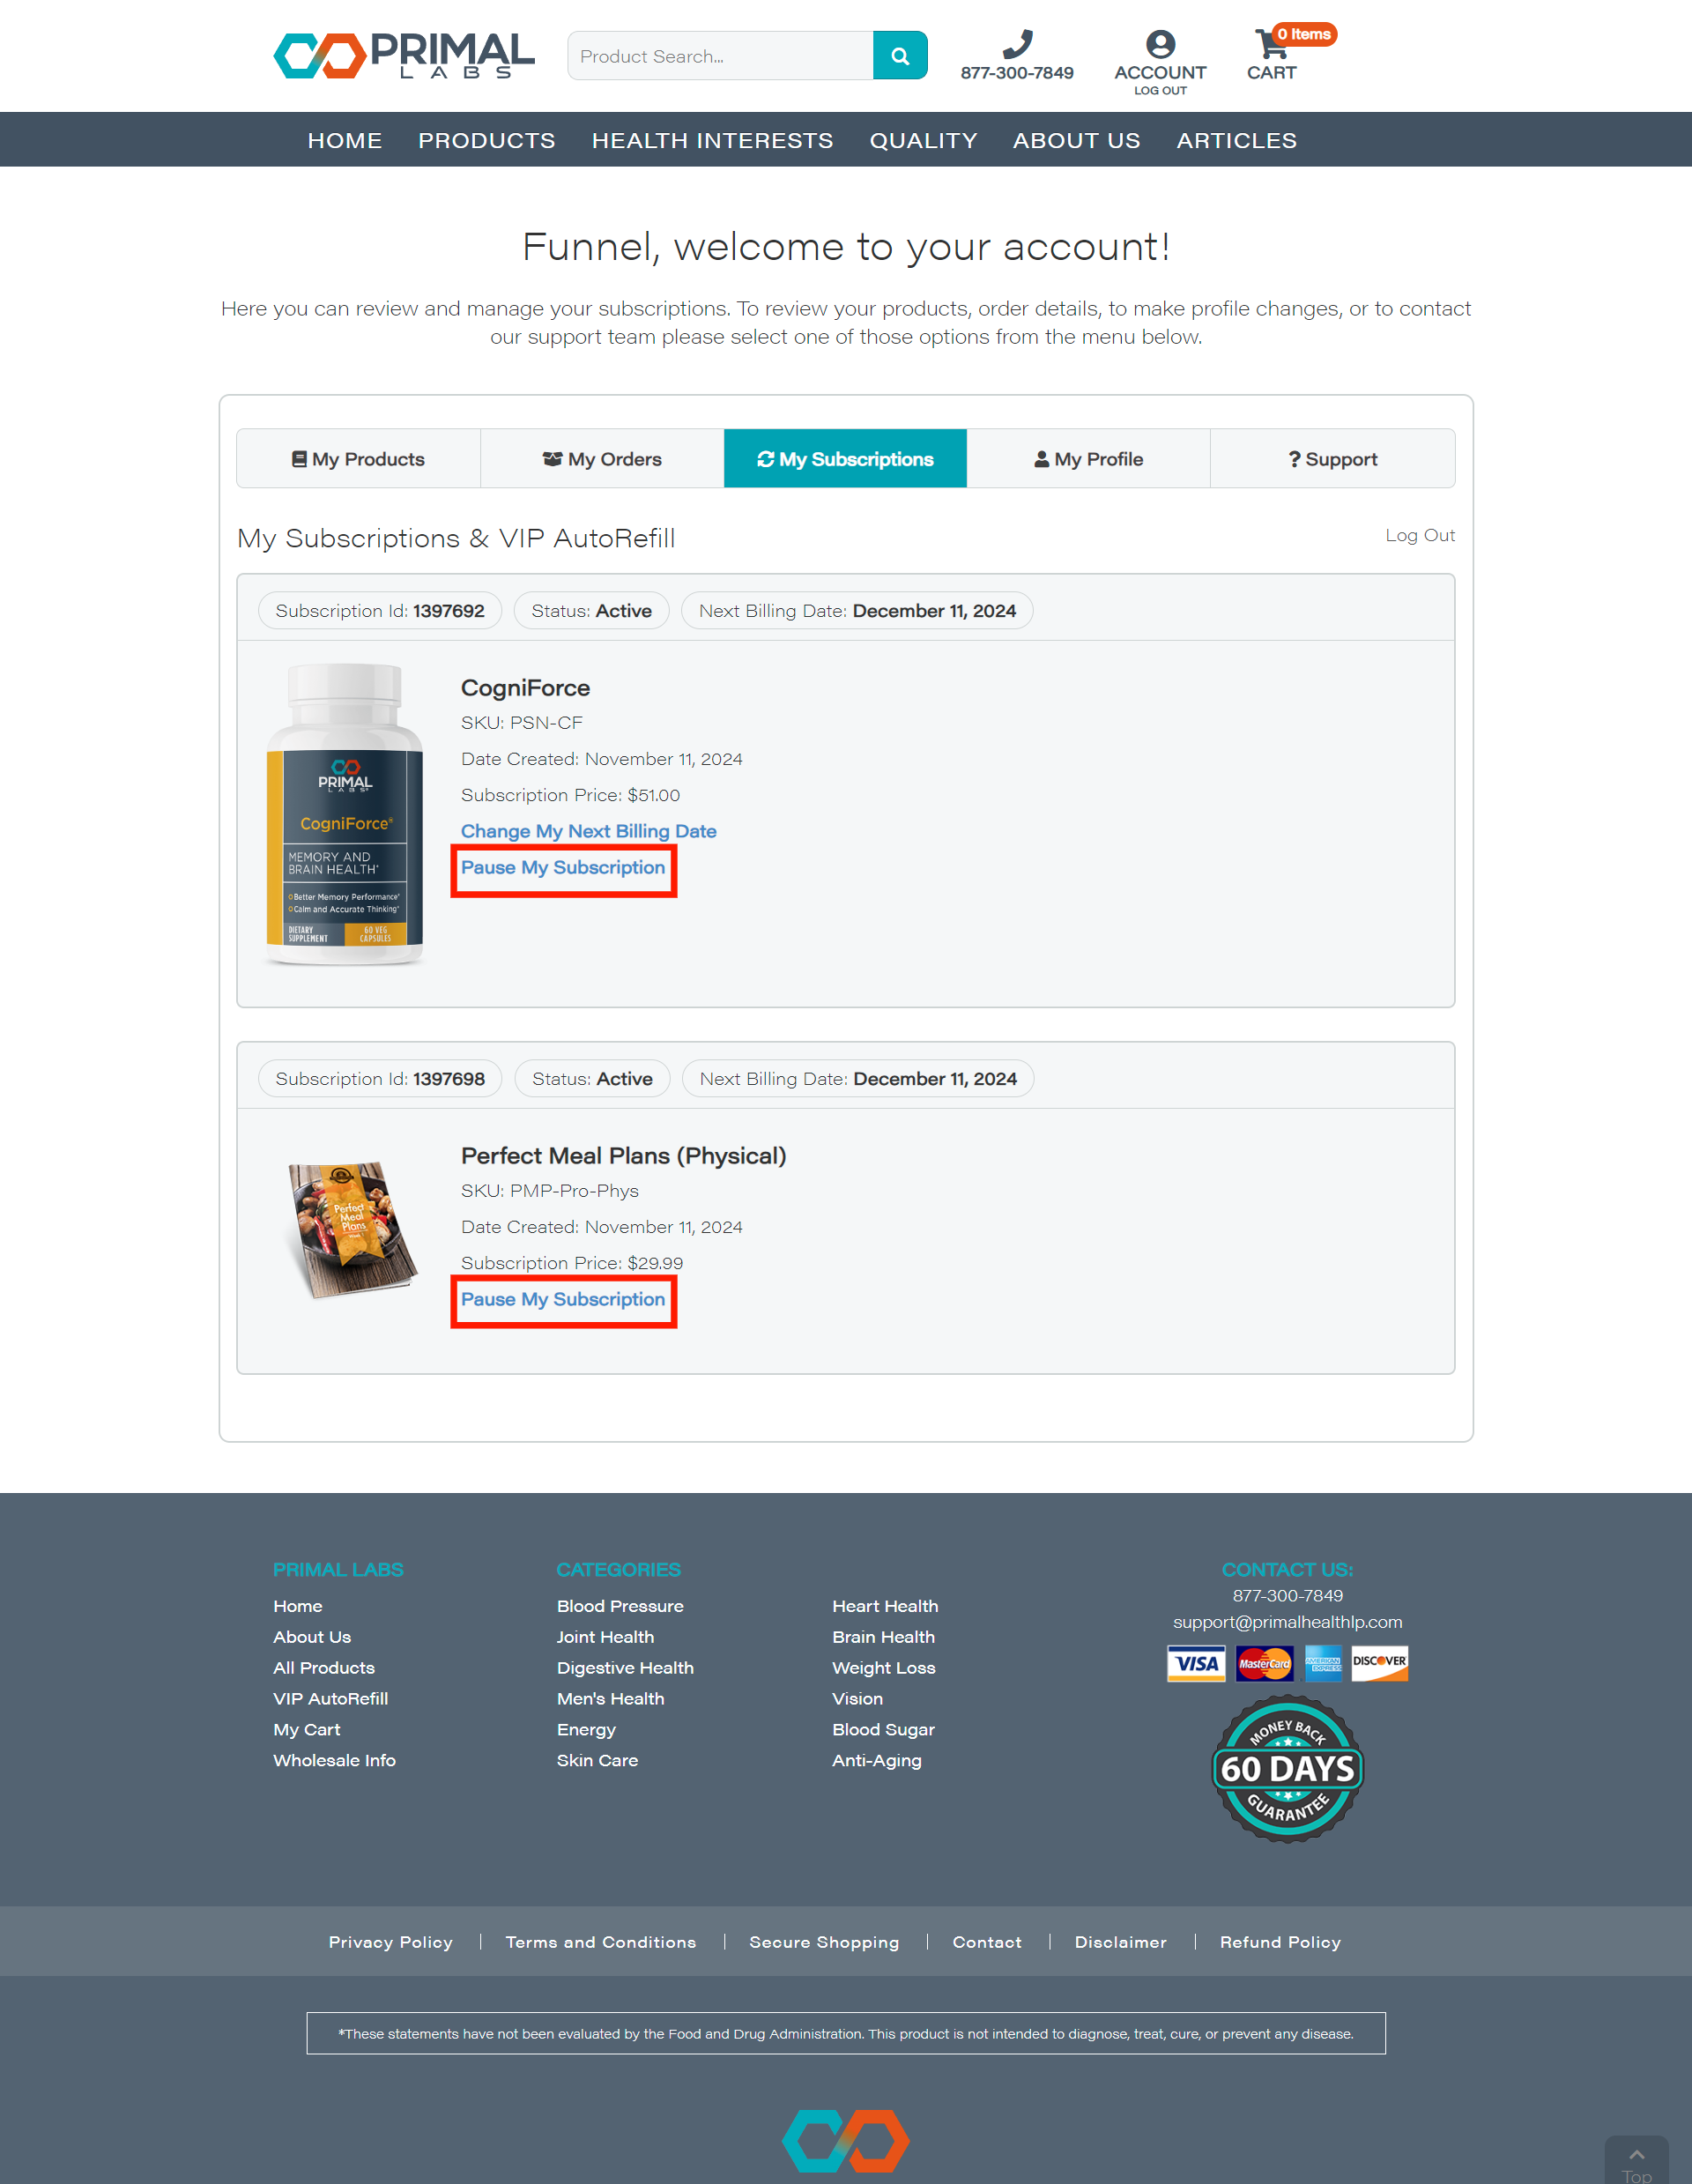Screen dimensions: 1692x2184
Task: Open the Support tab
Action: (1332, 459)
